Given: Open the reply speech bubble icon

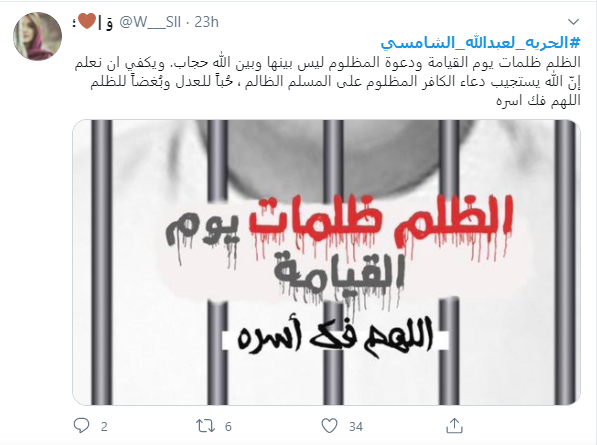Looking at the screenshot, I should (81, 426).
